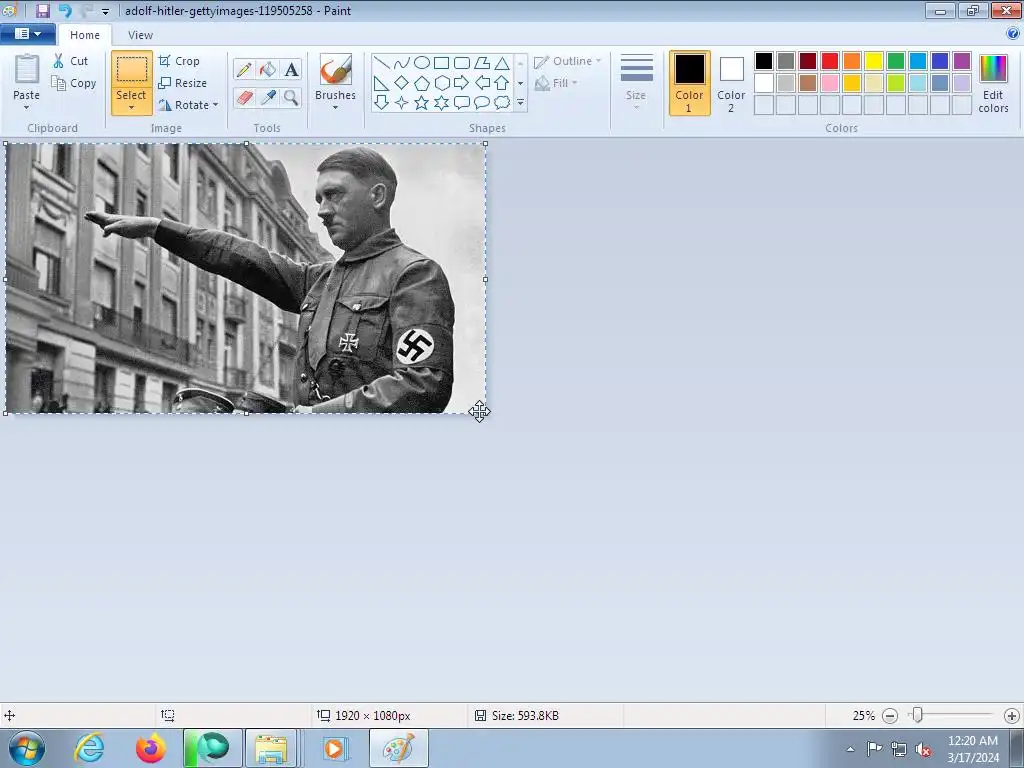The width and height of the screenshot is (1024, 768).
Task: Select the Eraser tool
Action: click(244, 97)
